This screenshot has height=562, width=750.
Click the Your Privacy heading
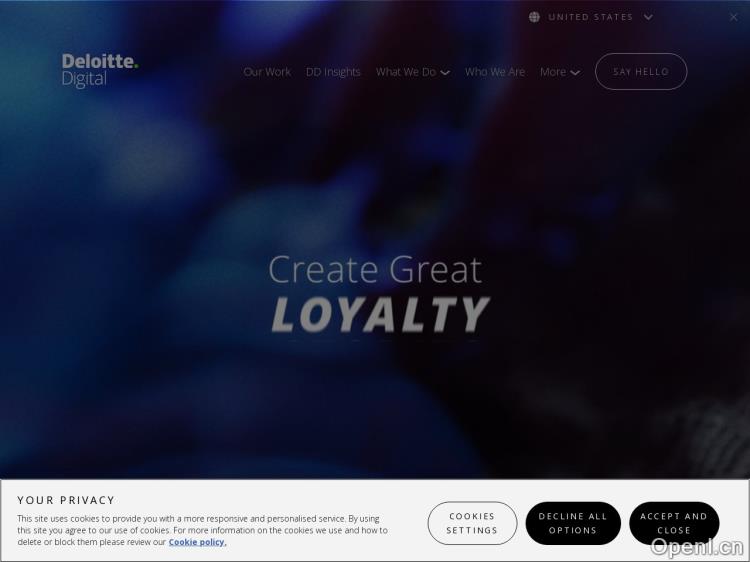(x=66, y=500)
